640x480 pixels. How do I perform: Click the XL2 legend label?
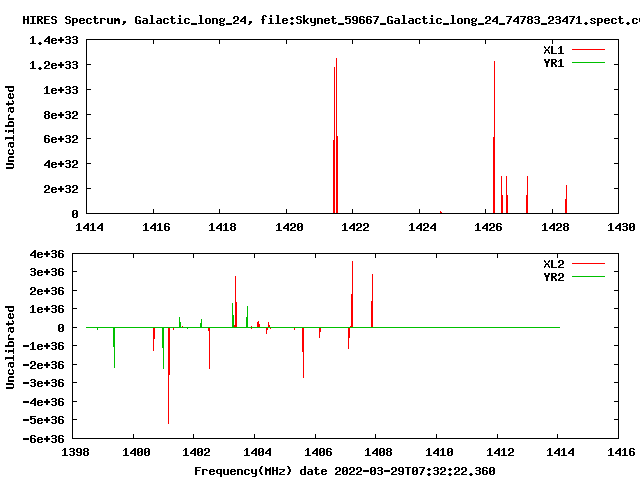[553, 264]
